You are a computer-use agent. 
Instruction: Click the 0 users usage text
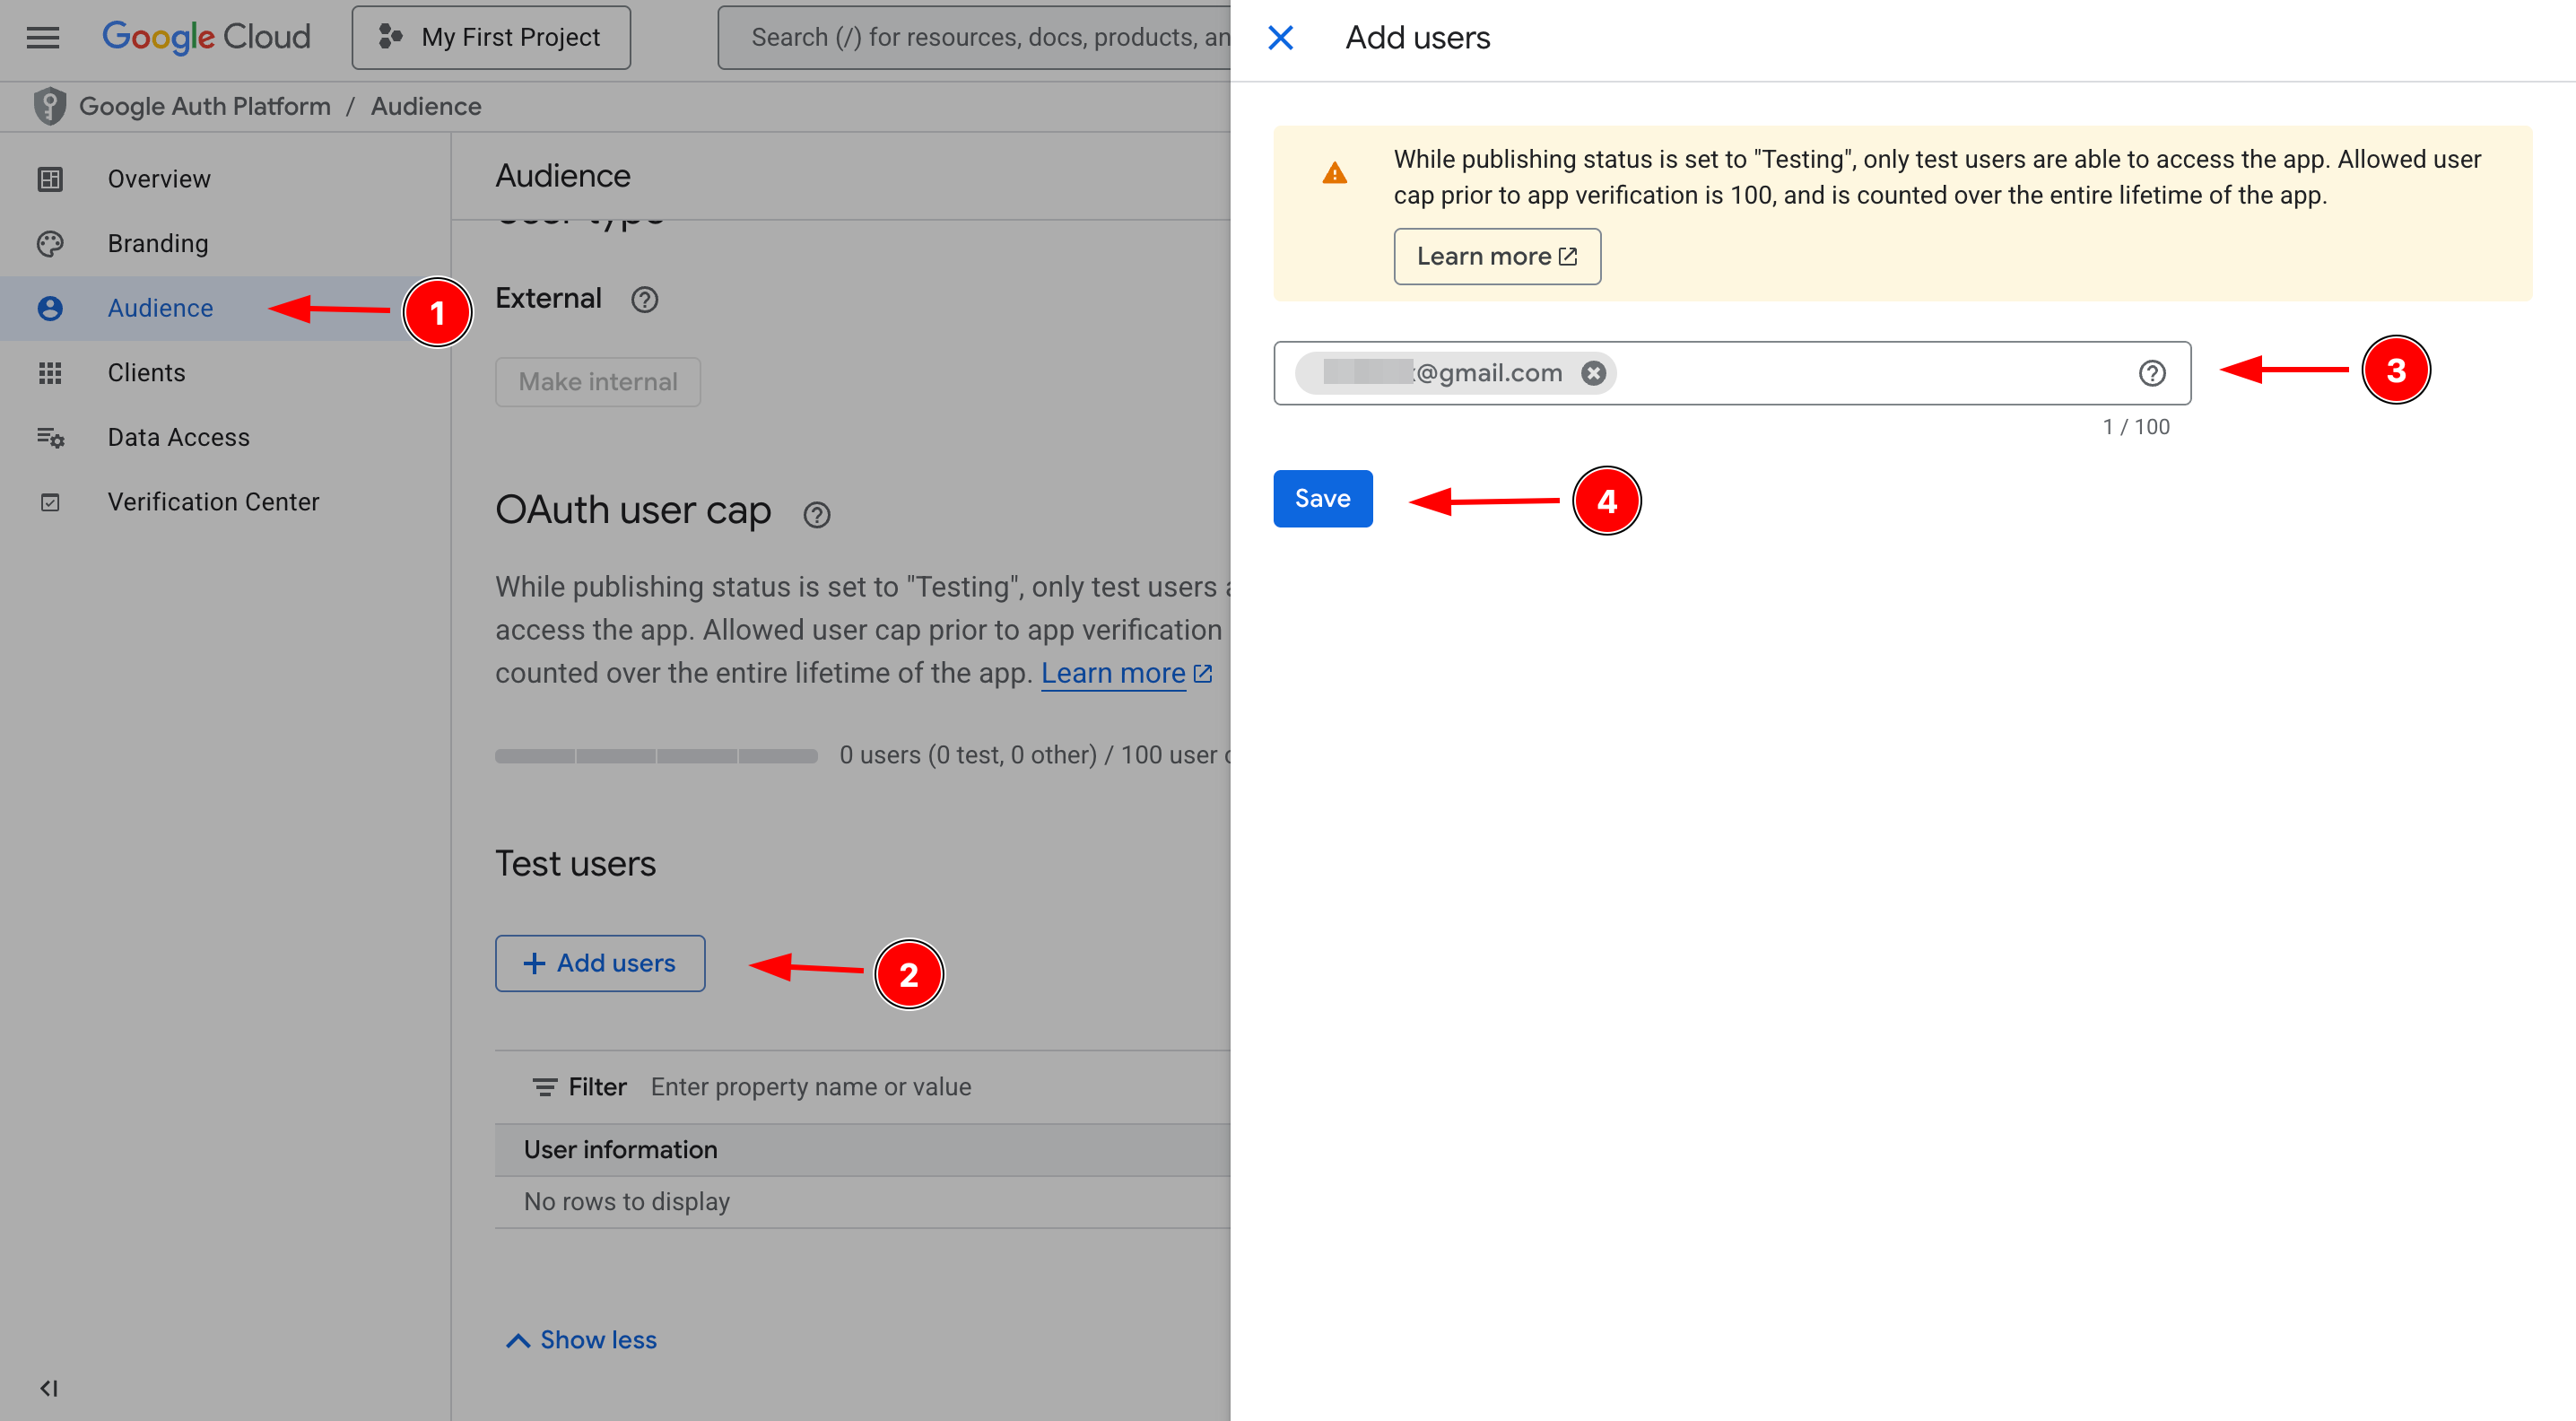point(1034,755)
